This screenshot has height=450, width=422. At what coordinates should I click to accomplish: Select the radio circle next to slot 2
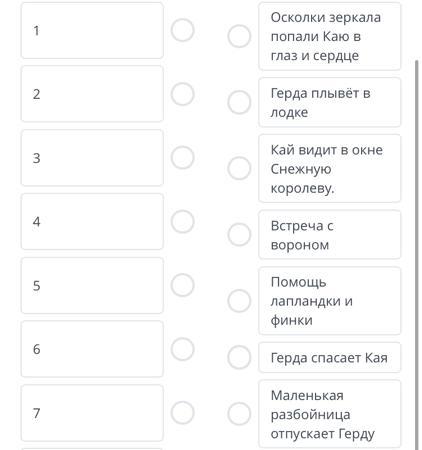coord(182,94)
